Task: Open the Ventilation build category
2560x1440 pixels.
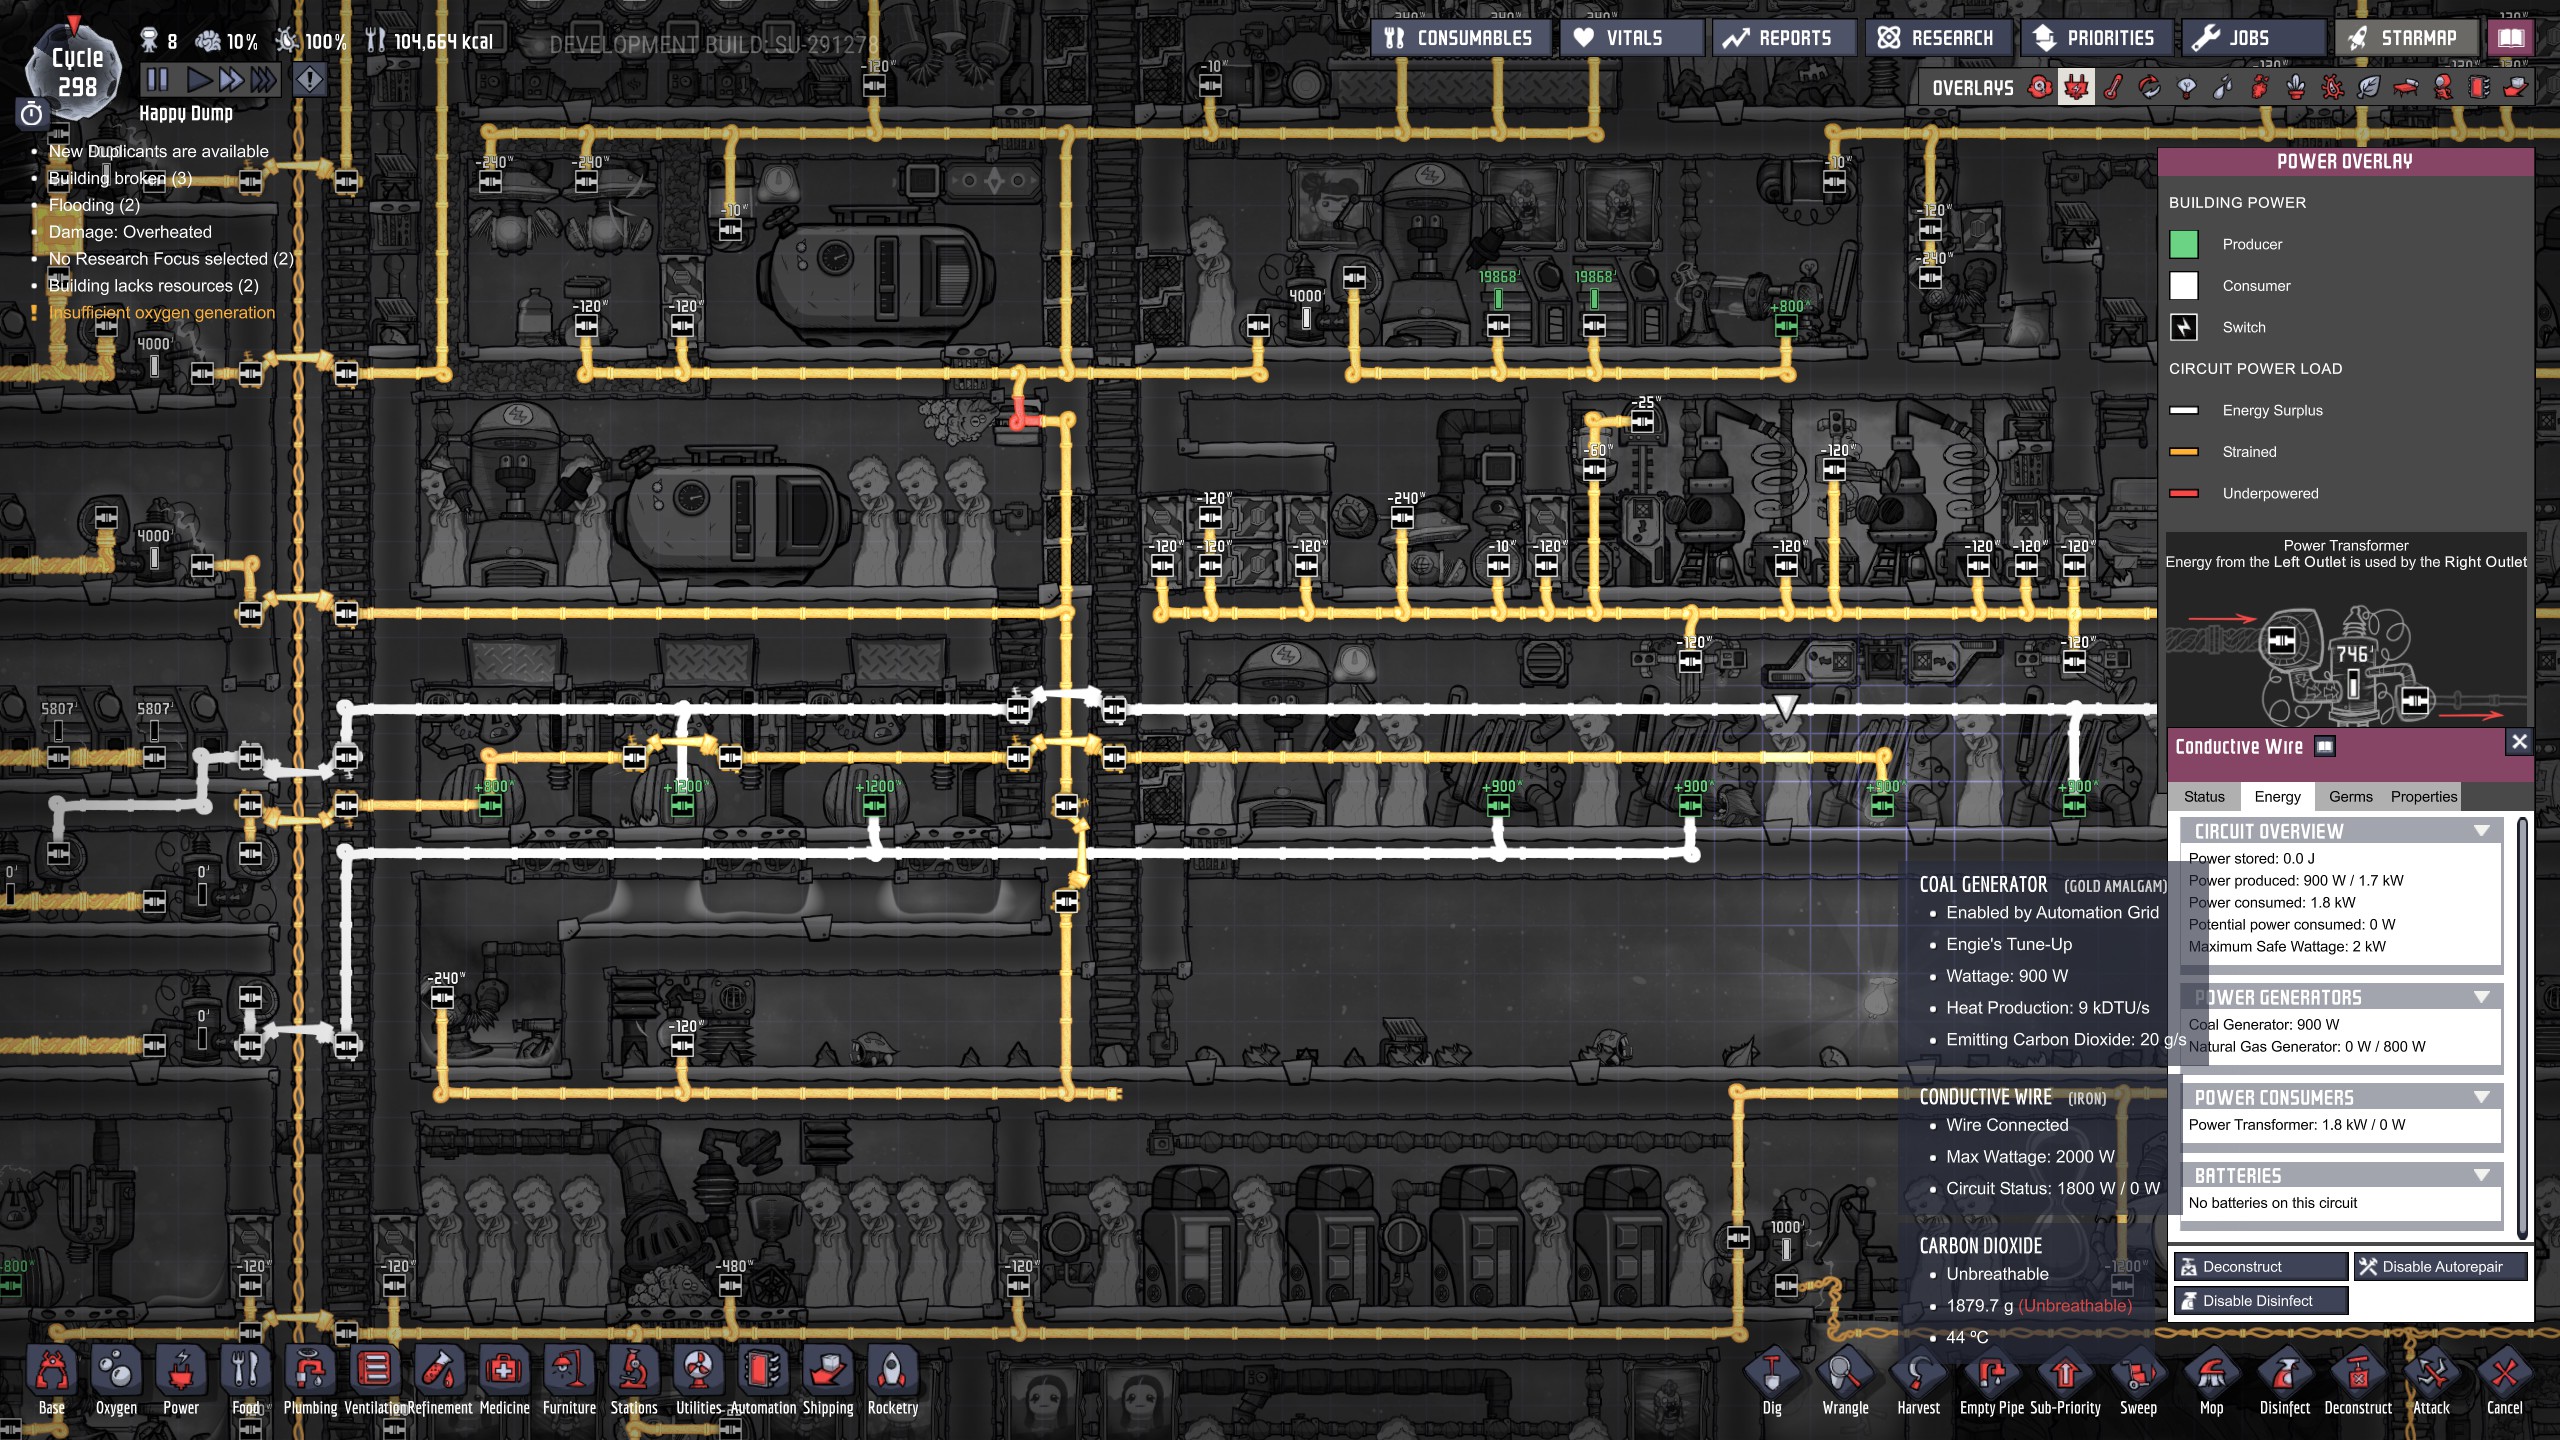Action: pyautogui.click(x=375, y=1382)
